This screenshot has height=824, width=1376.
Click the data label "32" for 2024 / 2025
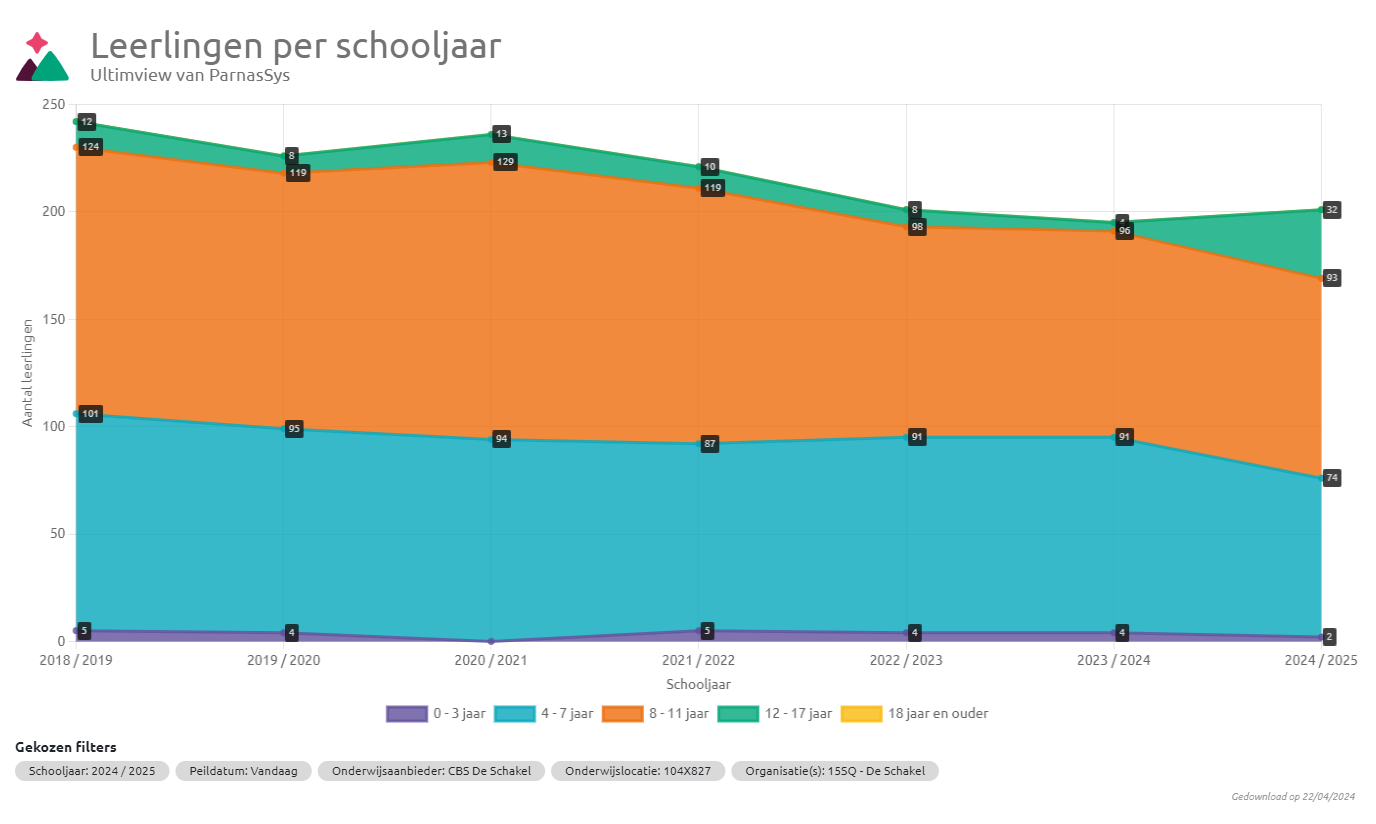tap(1331, 210)
